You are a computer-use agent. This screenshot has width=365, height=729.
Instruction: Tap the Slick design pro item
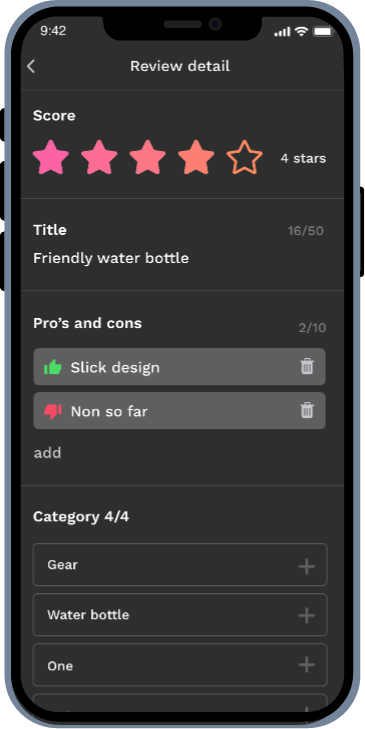pyautogui.click(x=179, y=366)
